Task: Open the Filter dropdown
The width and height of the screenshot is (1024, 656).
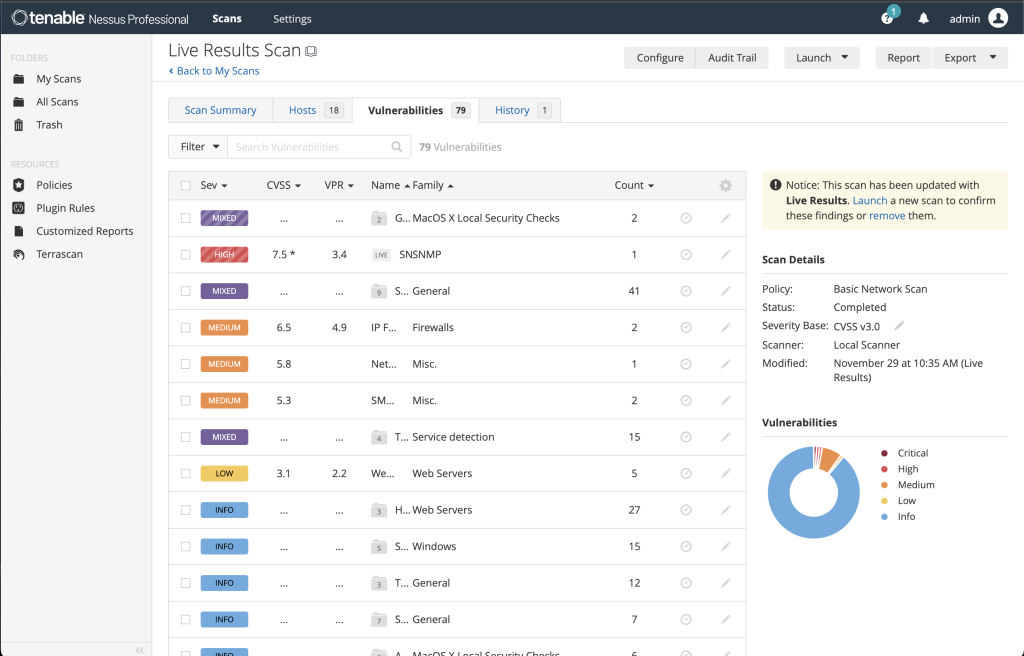Action: click(x=197, y=147)
